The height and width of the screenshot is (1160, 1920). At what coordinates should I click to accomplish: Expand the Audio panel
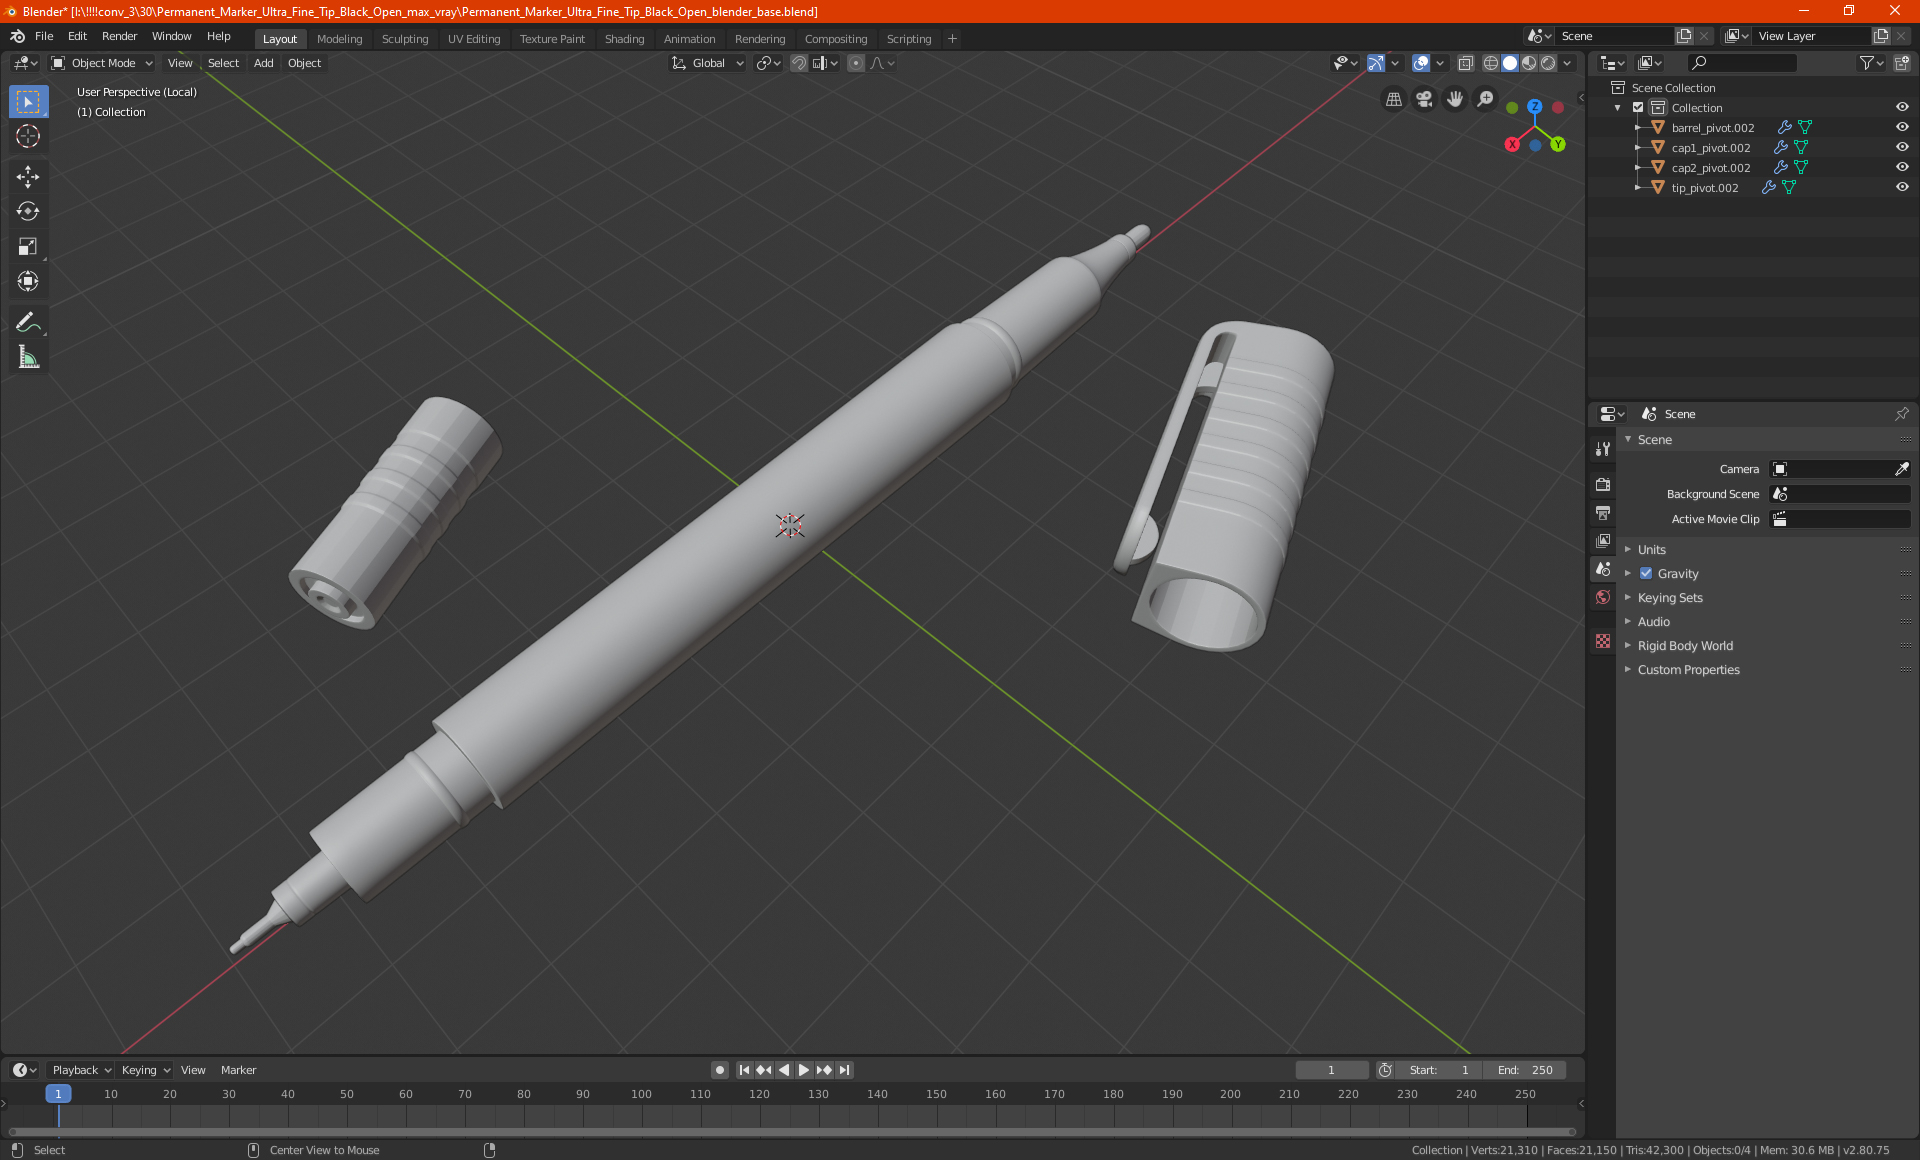(1654, 622)
